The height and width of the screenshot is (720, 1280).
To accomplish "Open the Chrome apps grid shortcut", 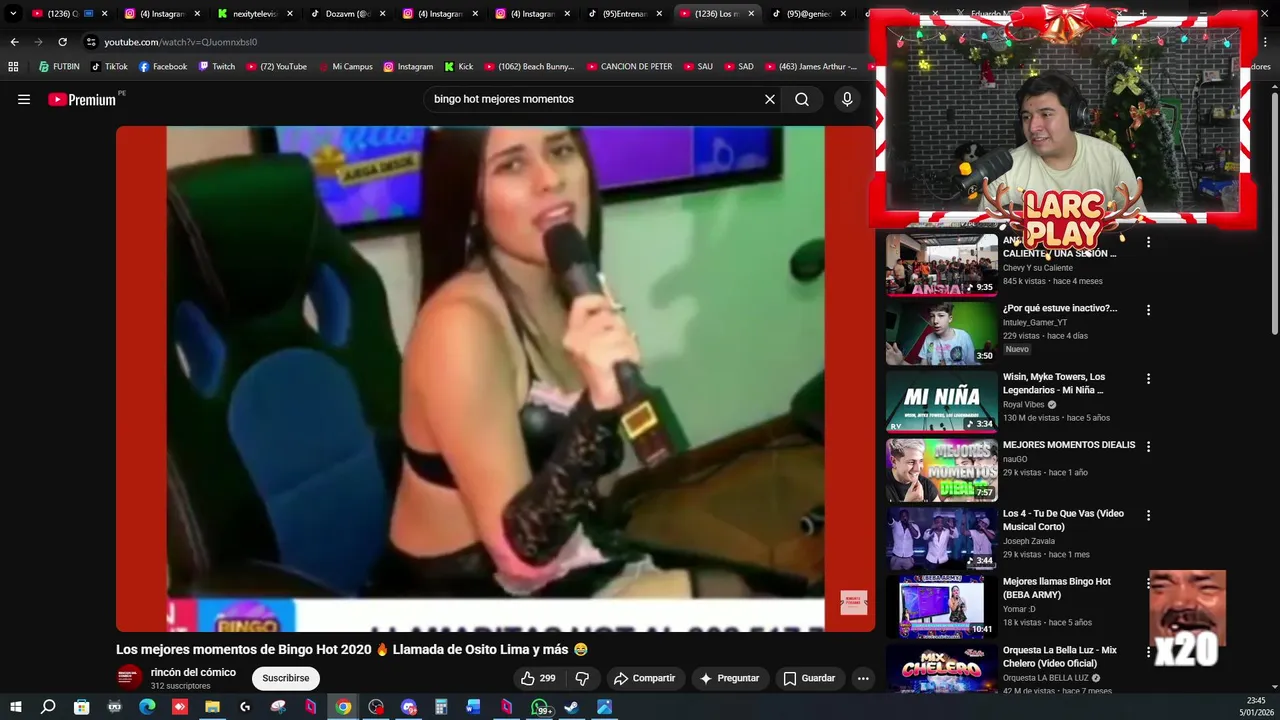I will pyautogui.click(x=13, y=67).
